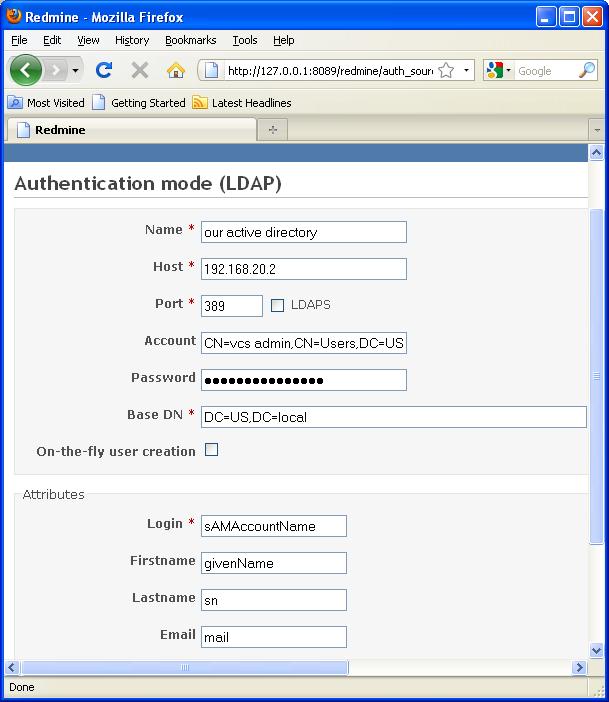Click the horizontal scrollbar right arrow
Screen dimensions: 609x702
[x=579, y=668]
